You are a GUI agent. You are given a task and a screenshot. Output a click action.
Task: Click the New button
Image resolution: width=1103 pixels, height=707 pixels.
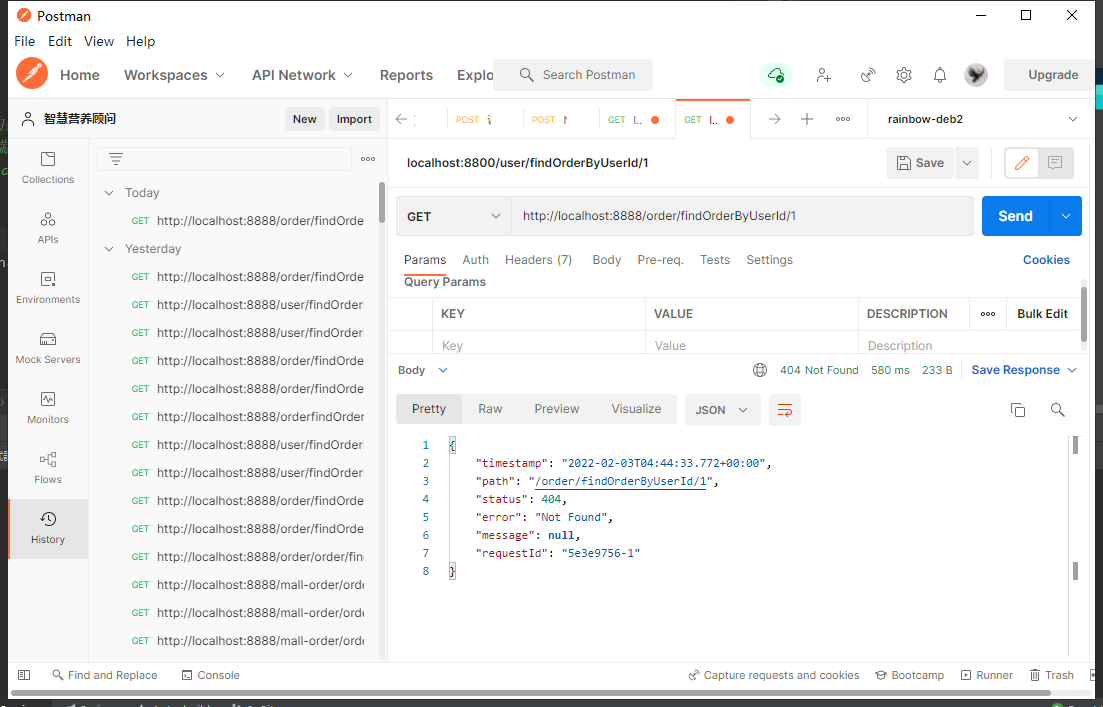click(x=305, y=119)
